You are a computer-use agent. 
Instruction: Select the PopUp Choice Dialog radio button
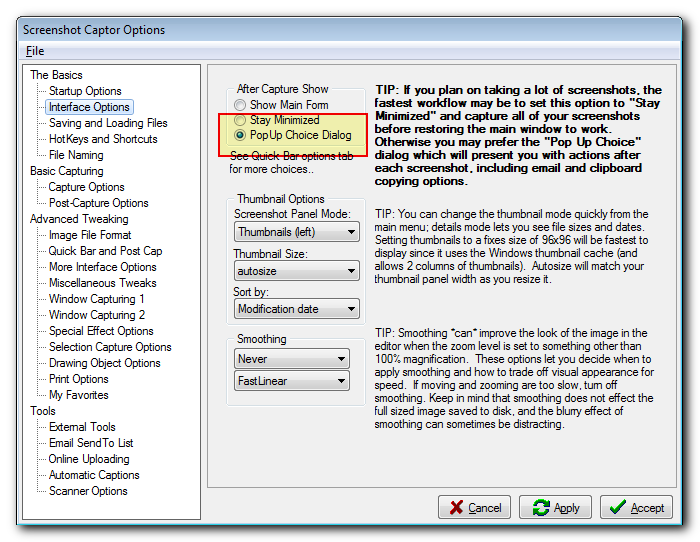[x=240, y=135]
